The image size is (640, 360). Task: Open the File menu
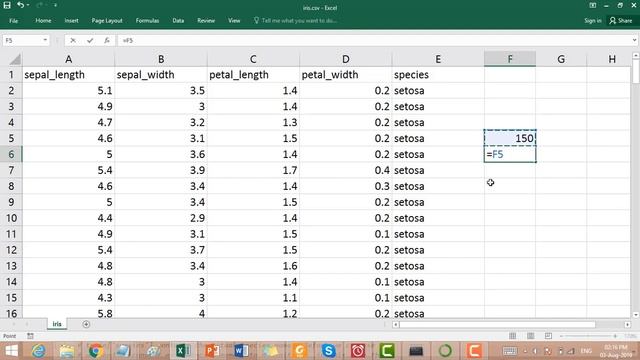[13, 20]
